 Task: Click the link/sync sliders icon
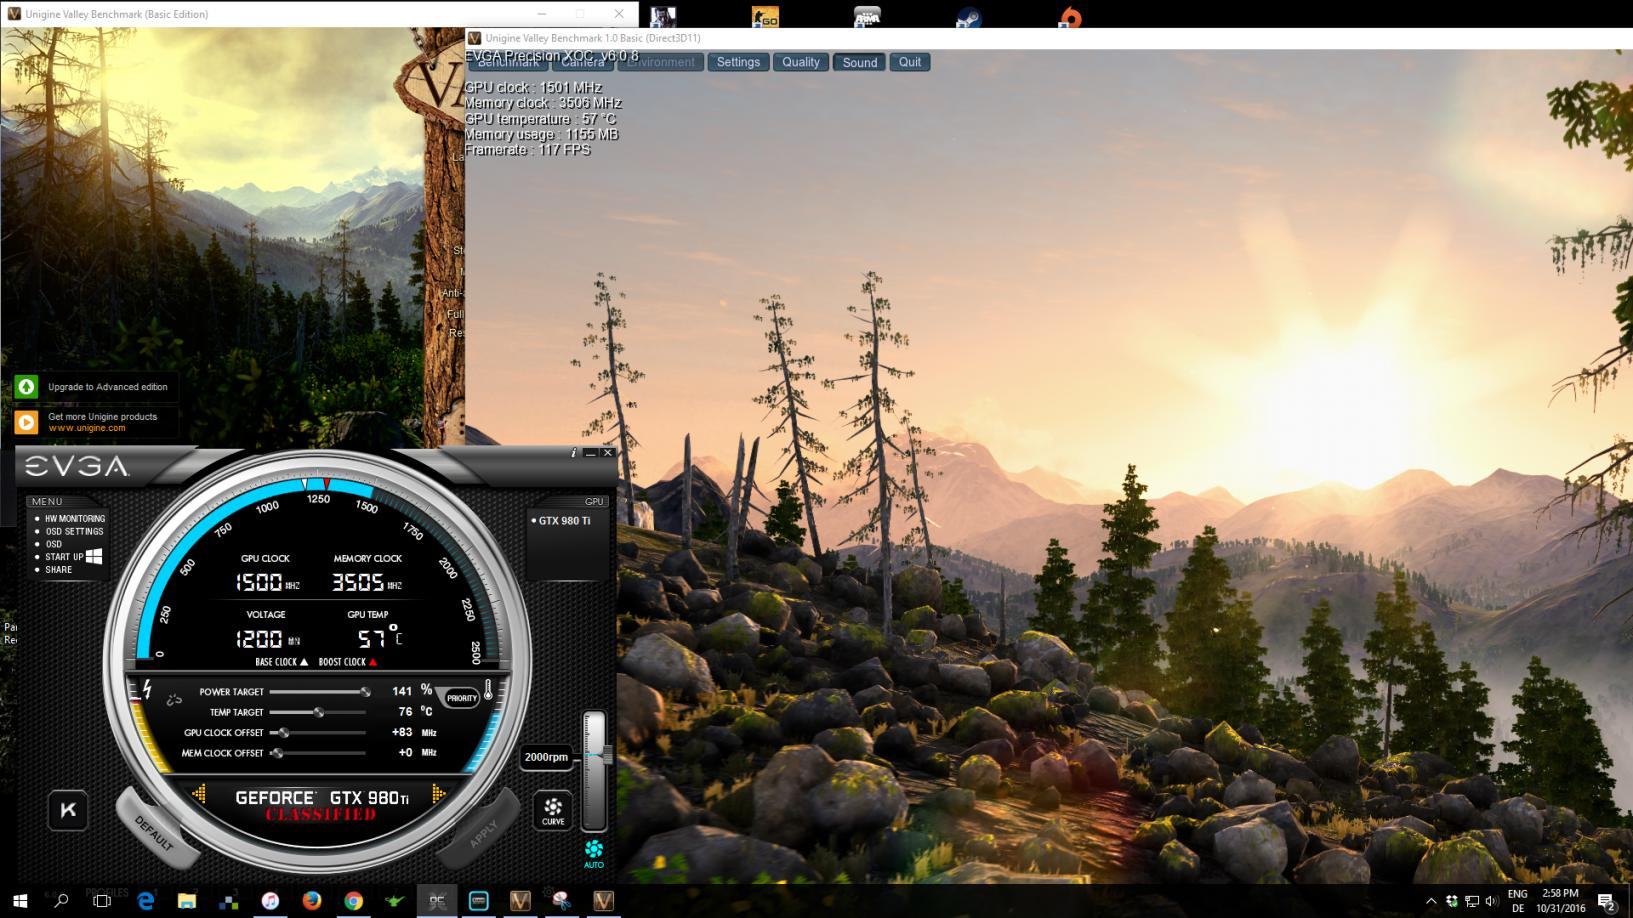click(x=174, y=700)
